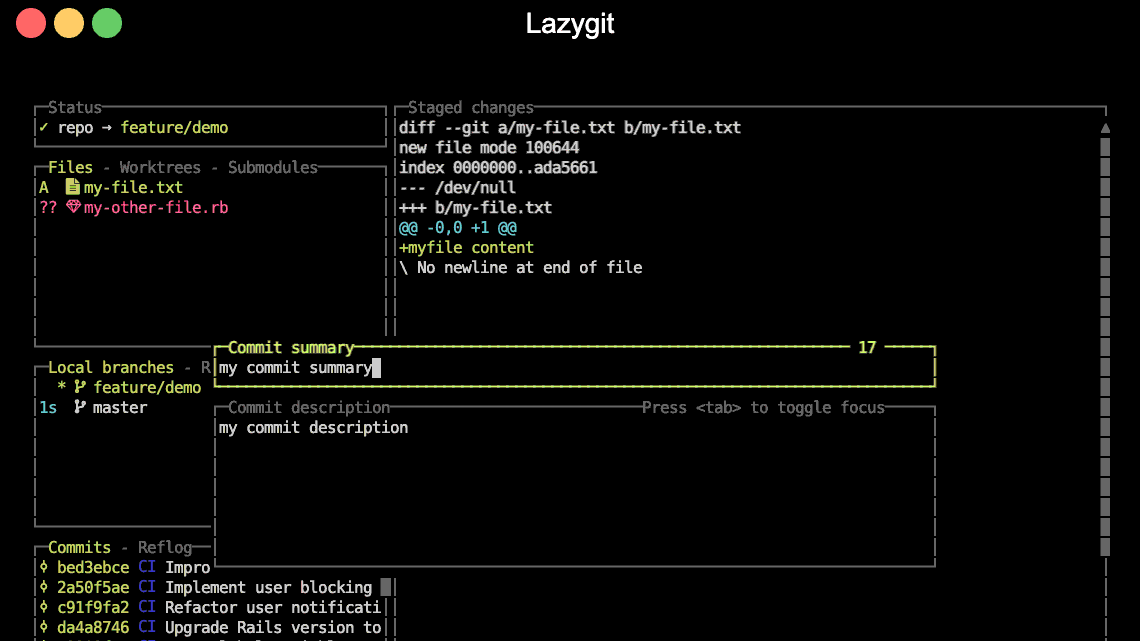Image resolution: width=1140 pixels, height=641 pixels.
Task: Focus the Commit description text area
Action: click(x=575, y=488)
